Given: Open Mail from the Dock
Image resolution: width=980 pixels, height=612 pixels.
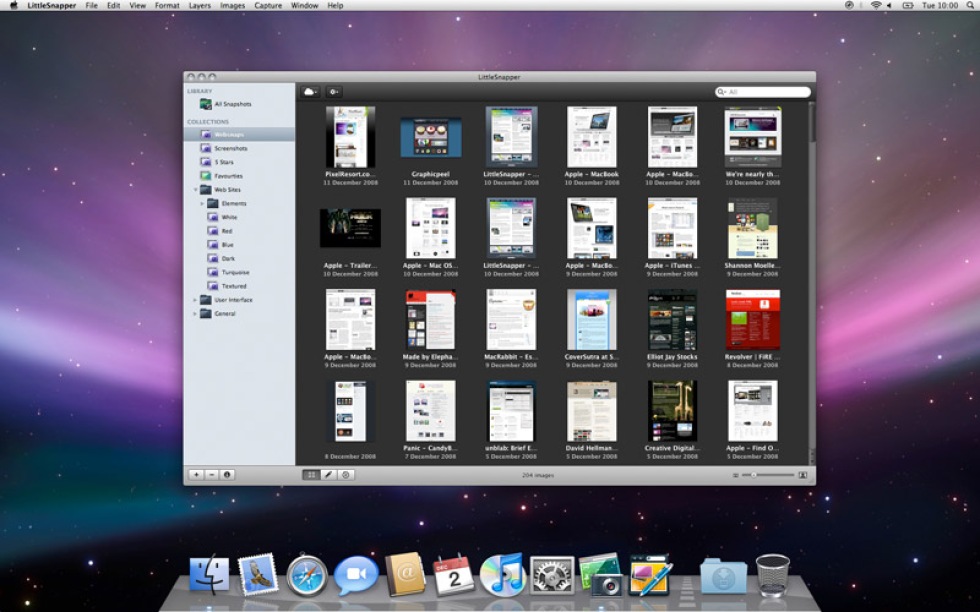Looking at the screenshot, I should (258, 574).
